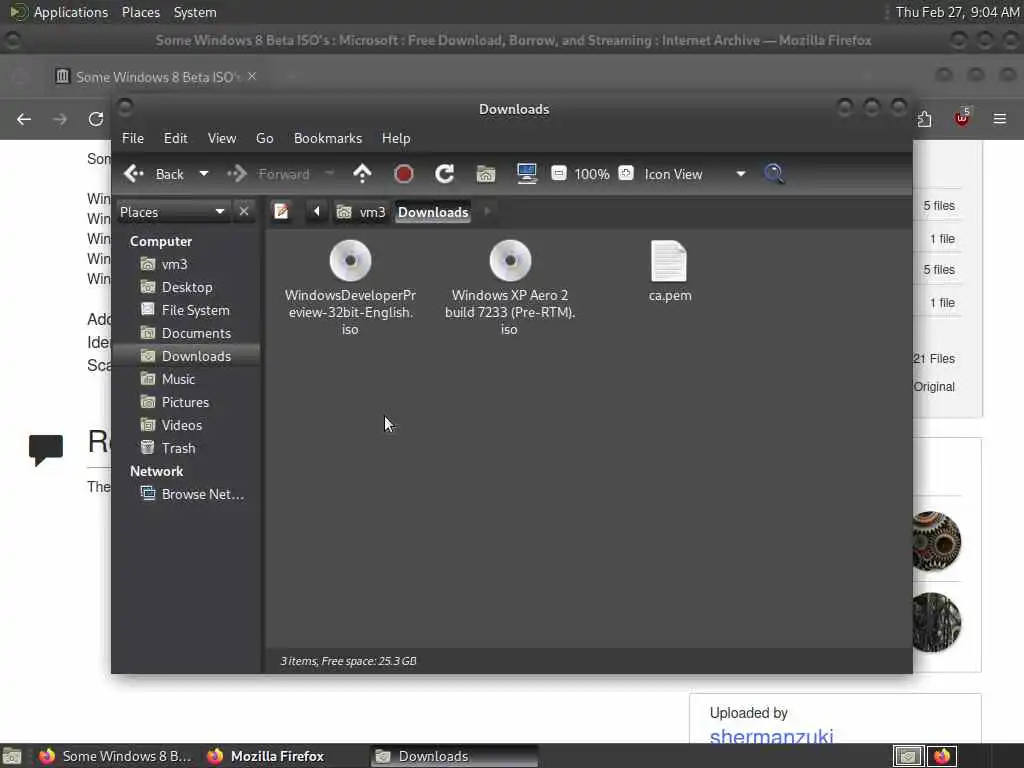Go back in the Firefox window

click(24, 120)
